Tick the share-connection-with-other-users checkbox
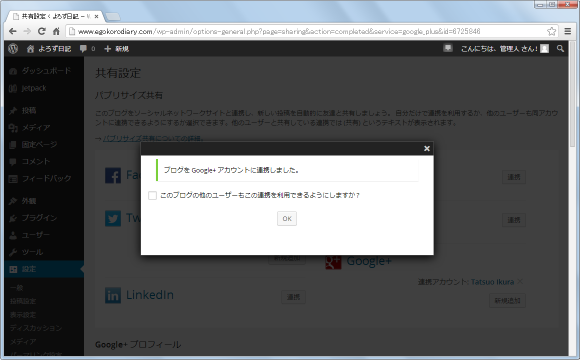580x360 pixels. coord(152,195)
